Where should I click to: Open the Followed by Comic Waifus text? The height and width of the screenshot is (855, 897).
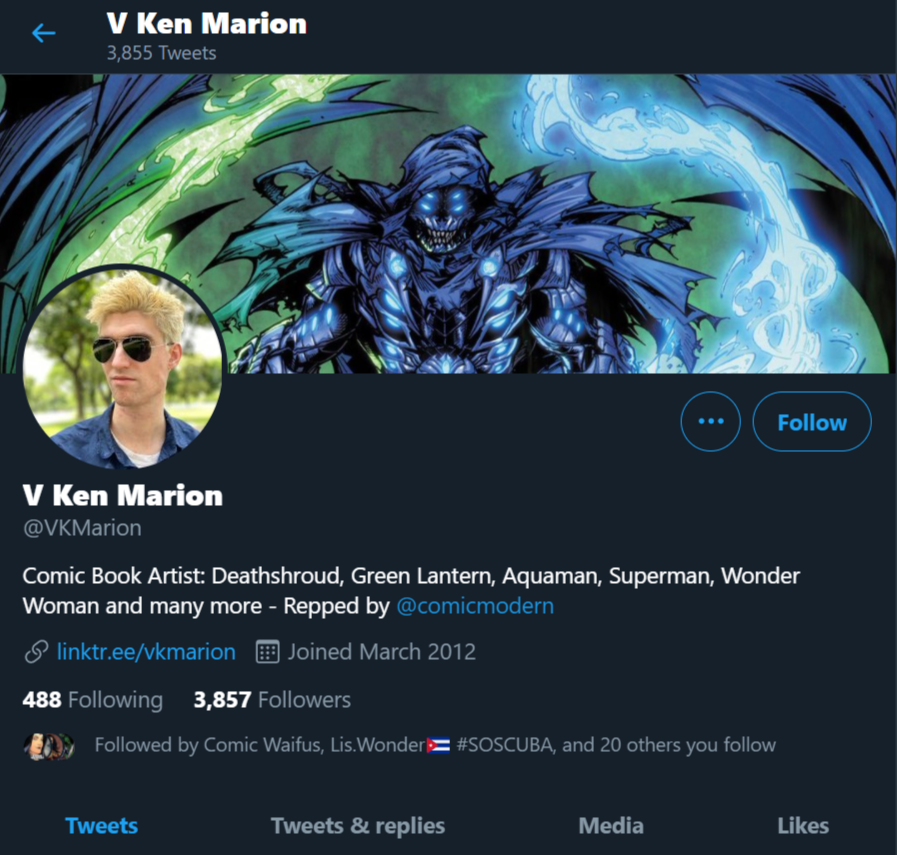435,745
